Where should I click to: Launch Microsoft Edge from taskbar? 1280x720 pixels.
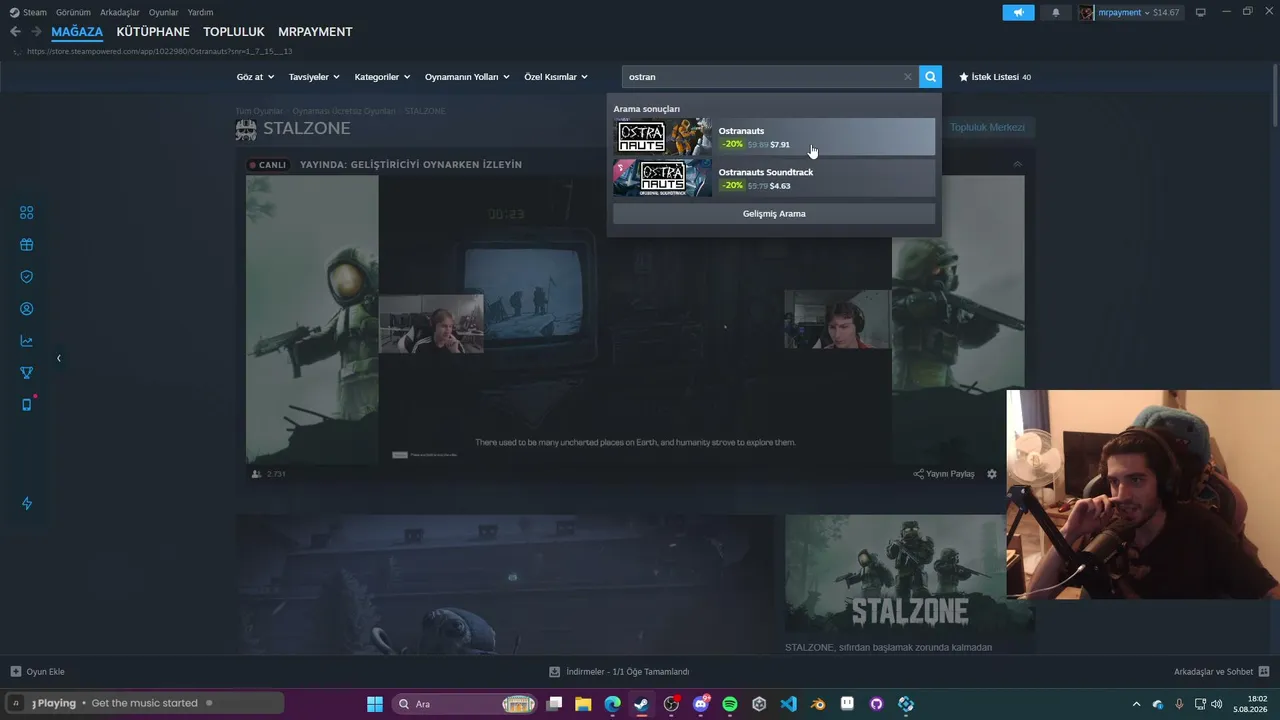tap(613, 704)
